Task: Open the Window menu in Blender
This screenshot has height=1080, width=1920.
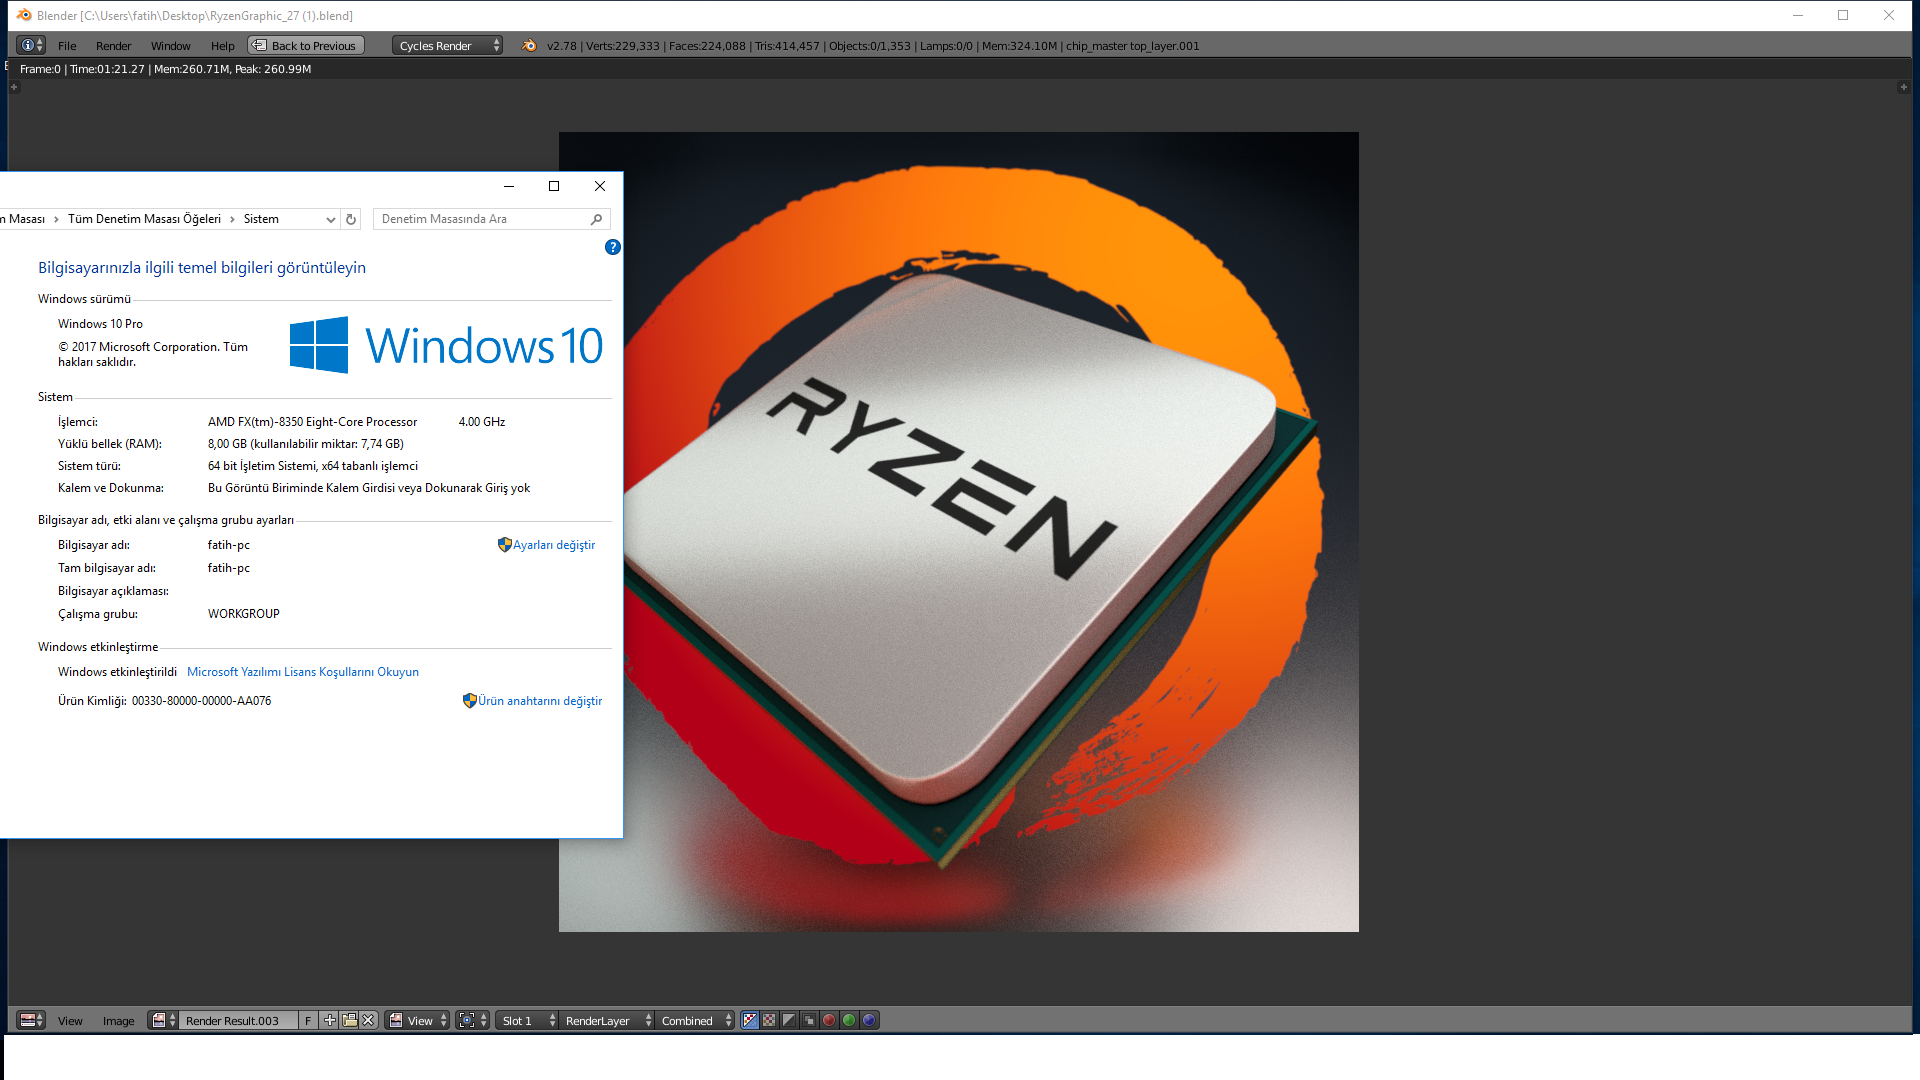Action: coord(170,46)
